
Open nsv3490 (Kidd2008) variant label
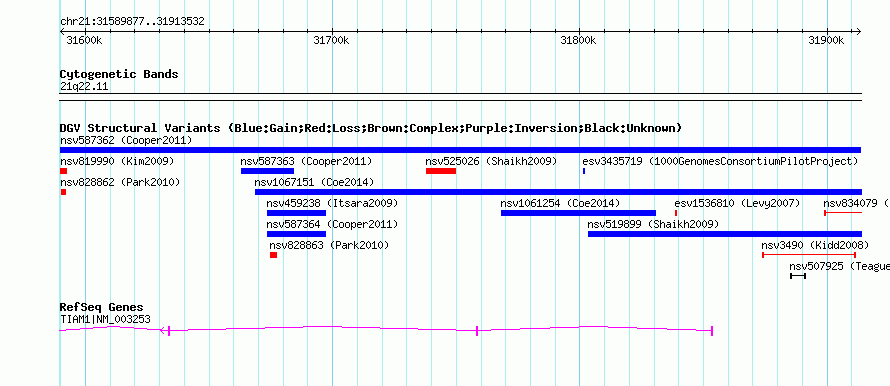point(815,245)
